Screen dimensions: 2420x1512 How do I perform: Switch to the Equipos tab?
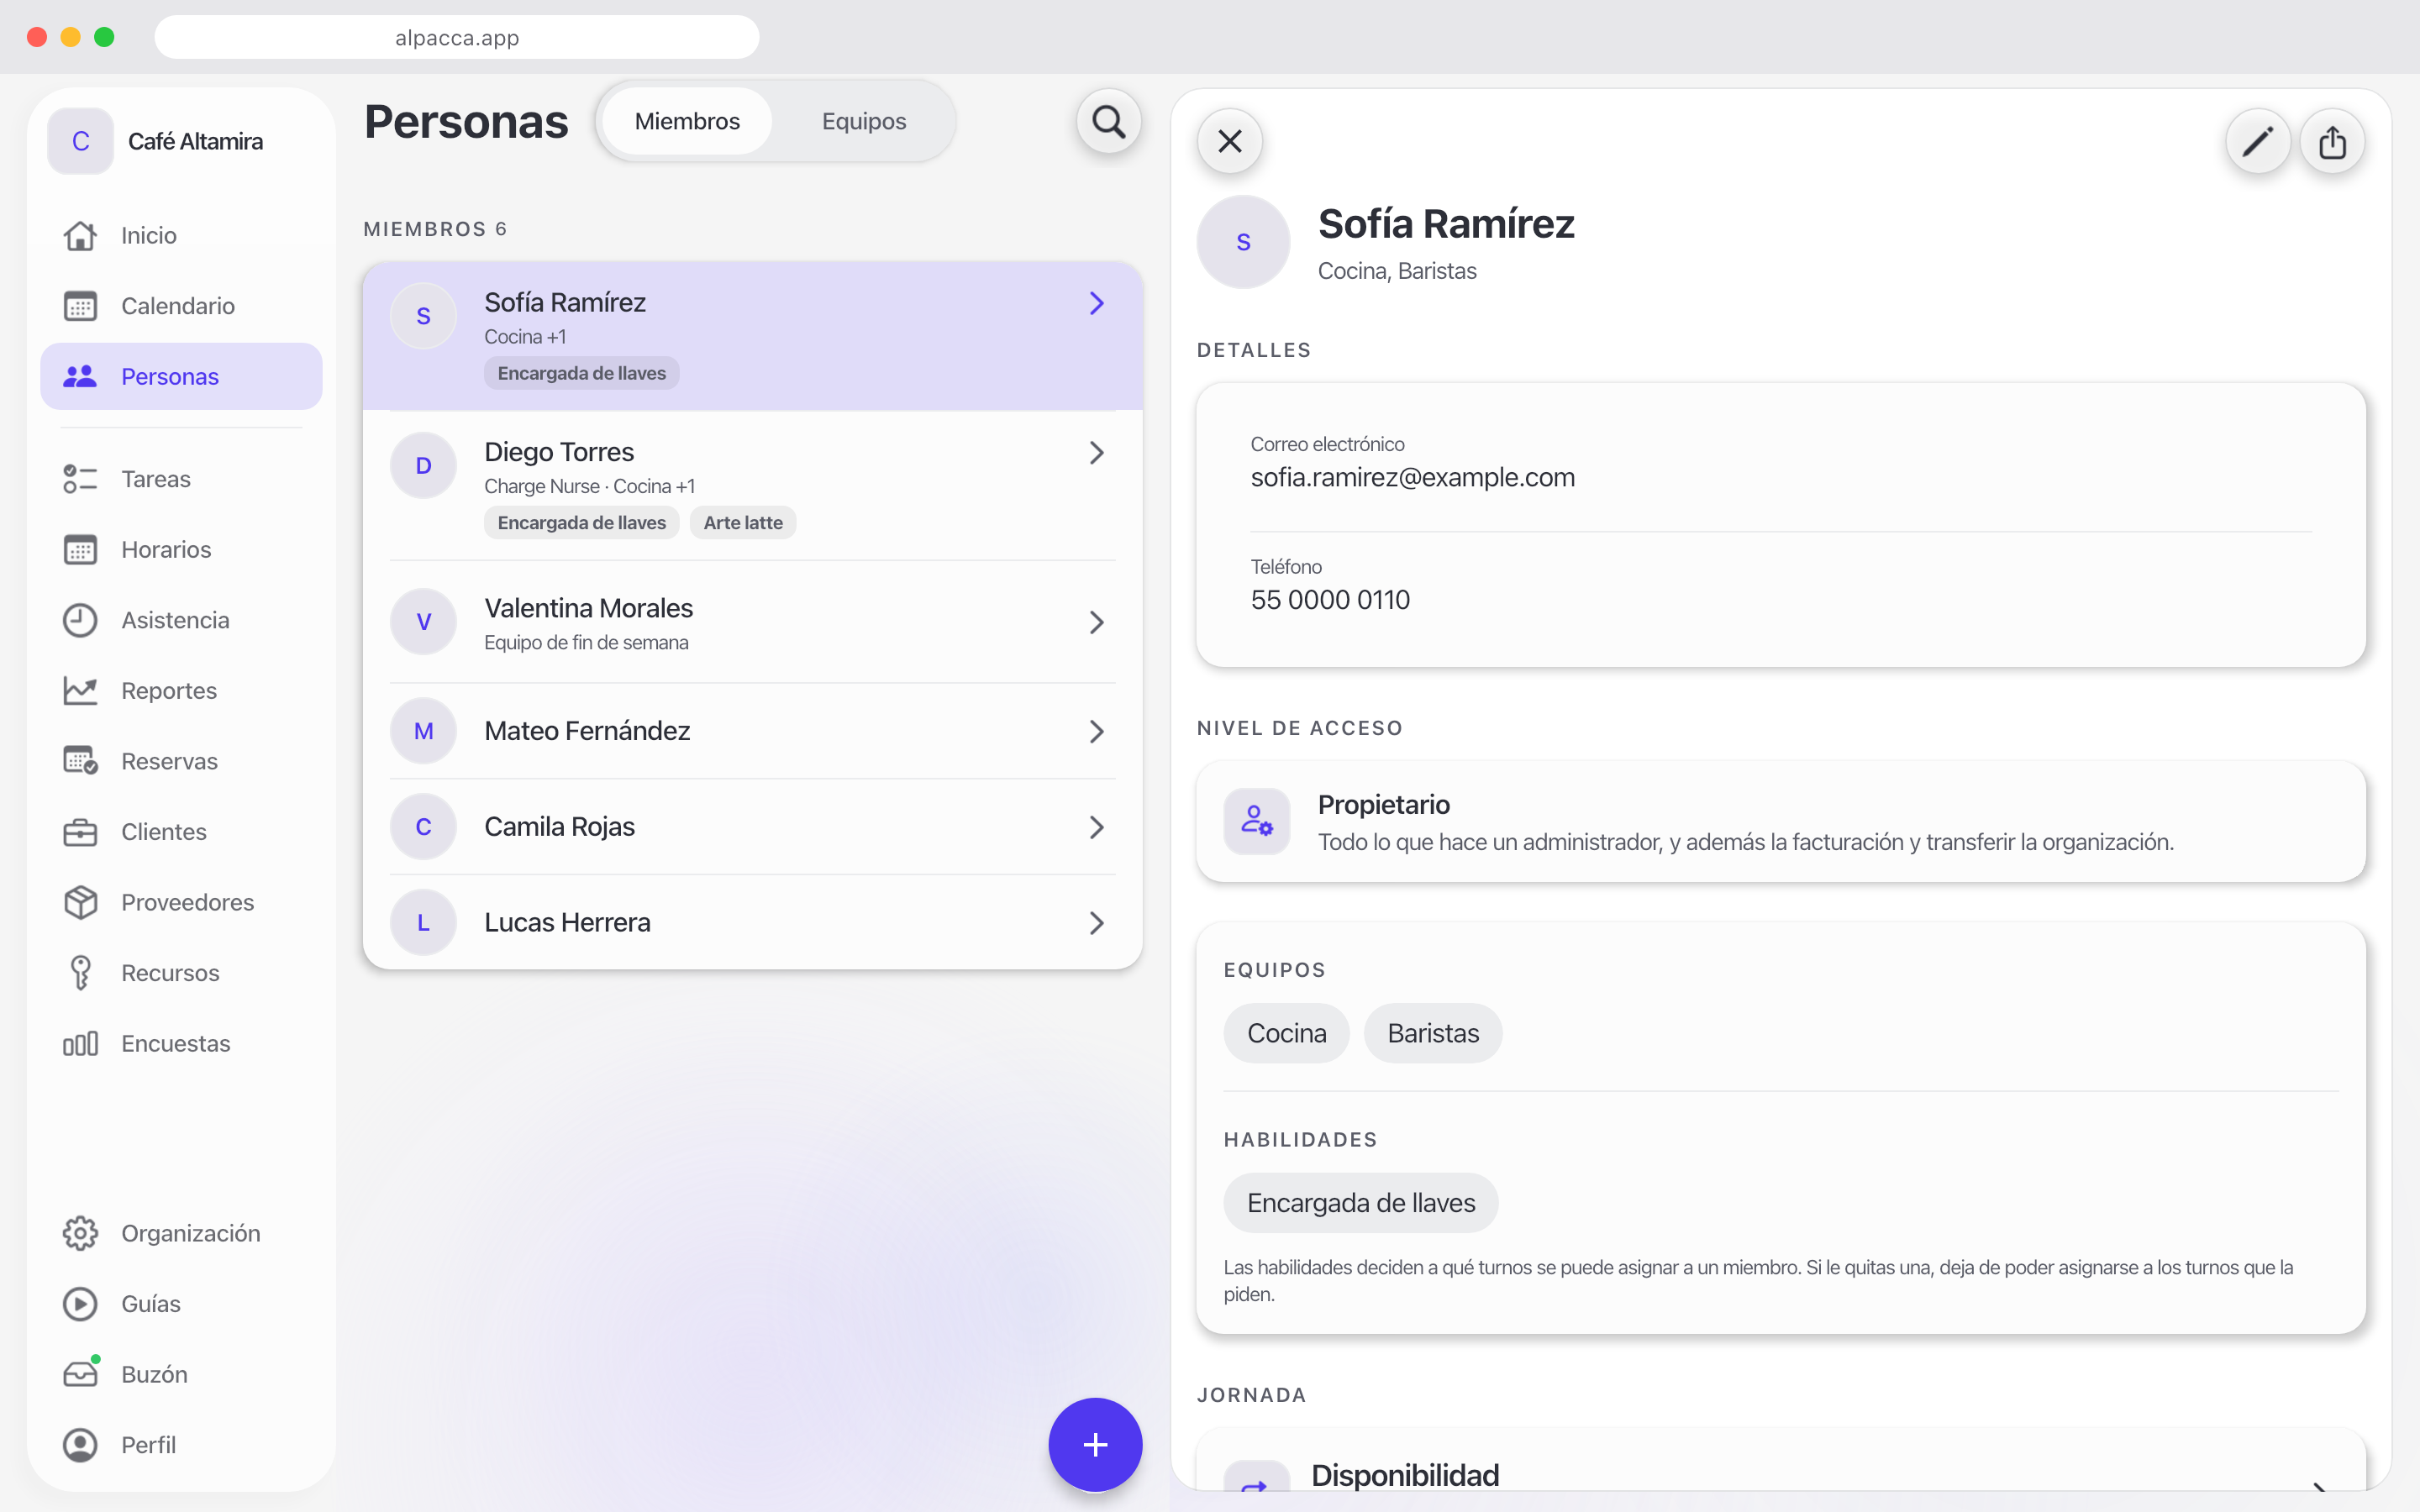point(864,121)
